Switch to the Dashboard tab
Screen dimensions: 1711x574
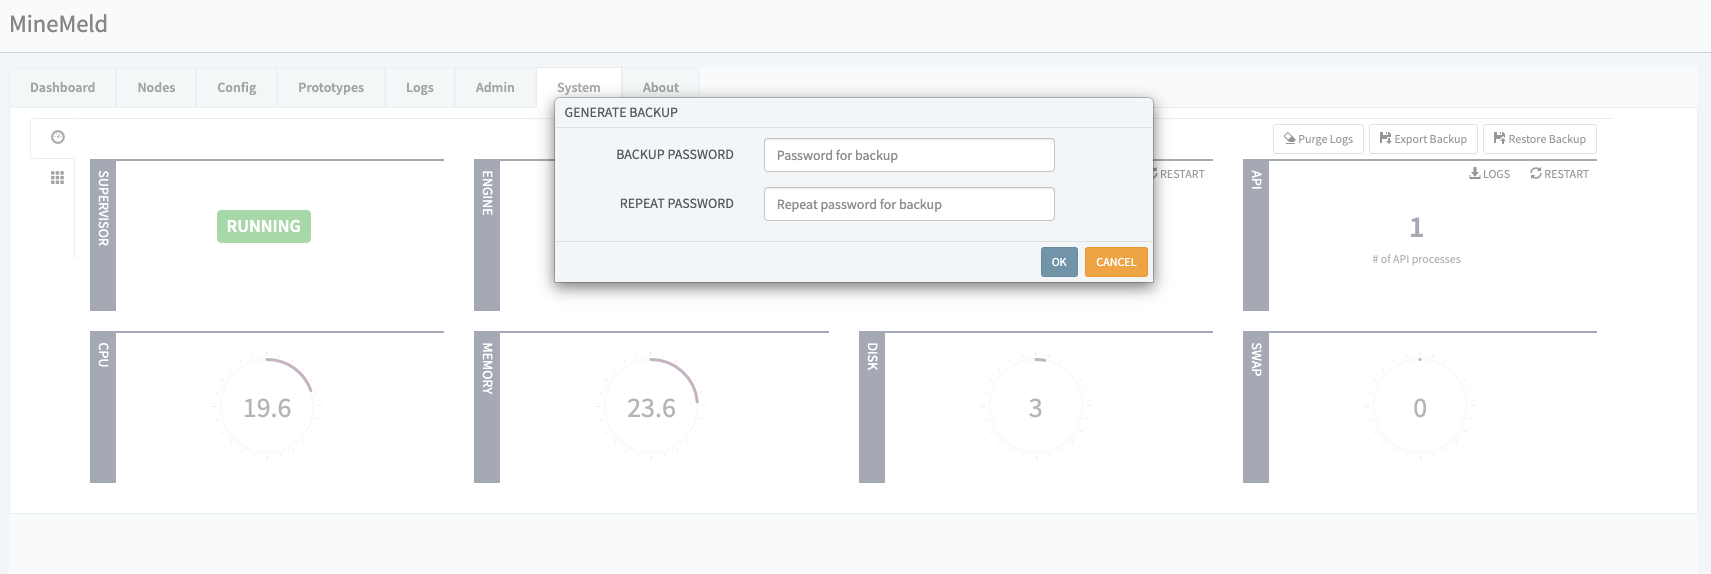(x=62, y=88)
